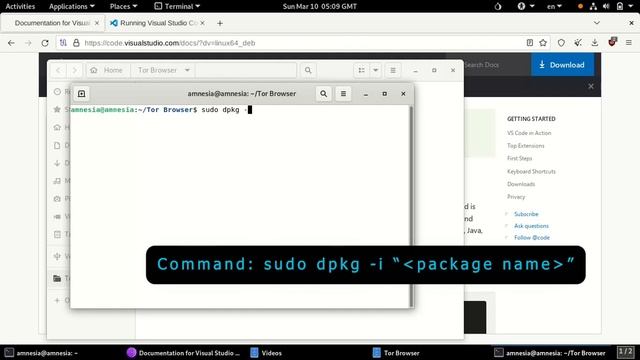Open 'VS Code in Action' docs link
Image resolution: width=640 pixels, height=360 pixels.
tap(529, 133)
